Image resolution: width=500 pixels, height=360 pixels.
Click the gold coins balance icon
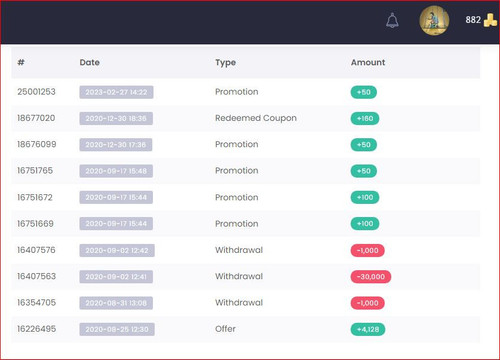click(x=490, y=20)
